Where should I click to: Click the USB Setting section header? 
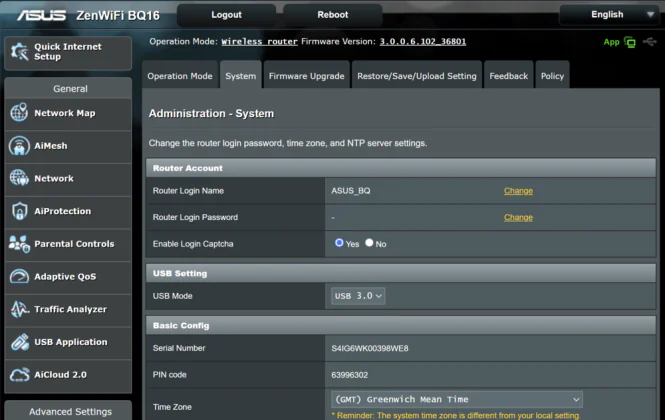pos(401,273)
